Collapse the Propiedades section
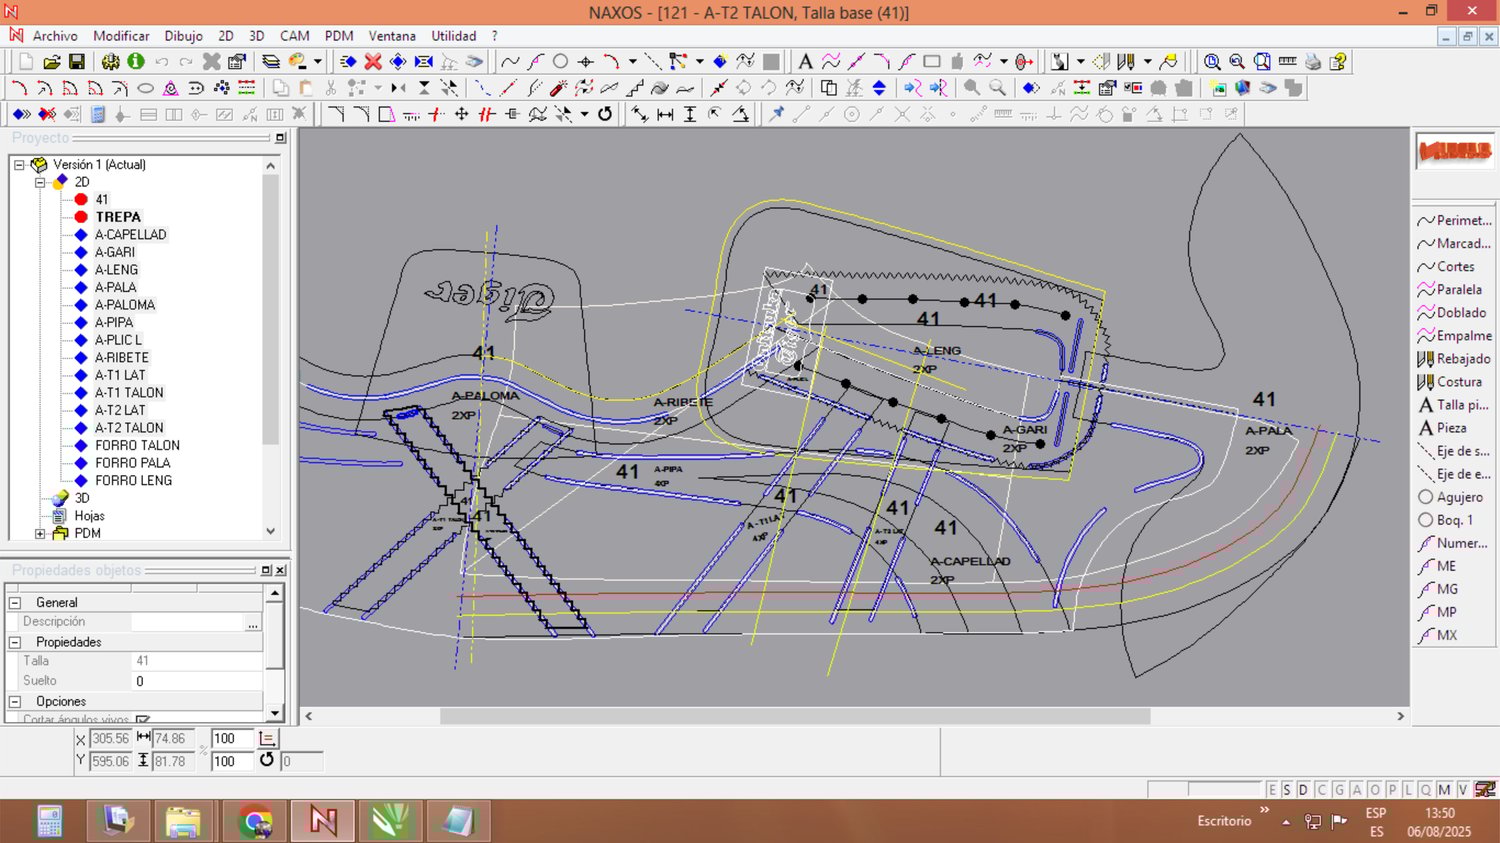The image size is (1500, 843). click(15, 642)
